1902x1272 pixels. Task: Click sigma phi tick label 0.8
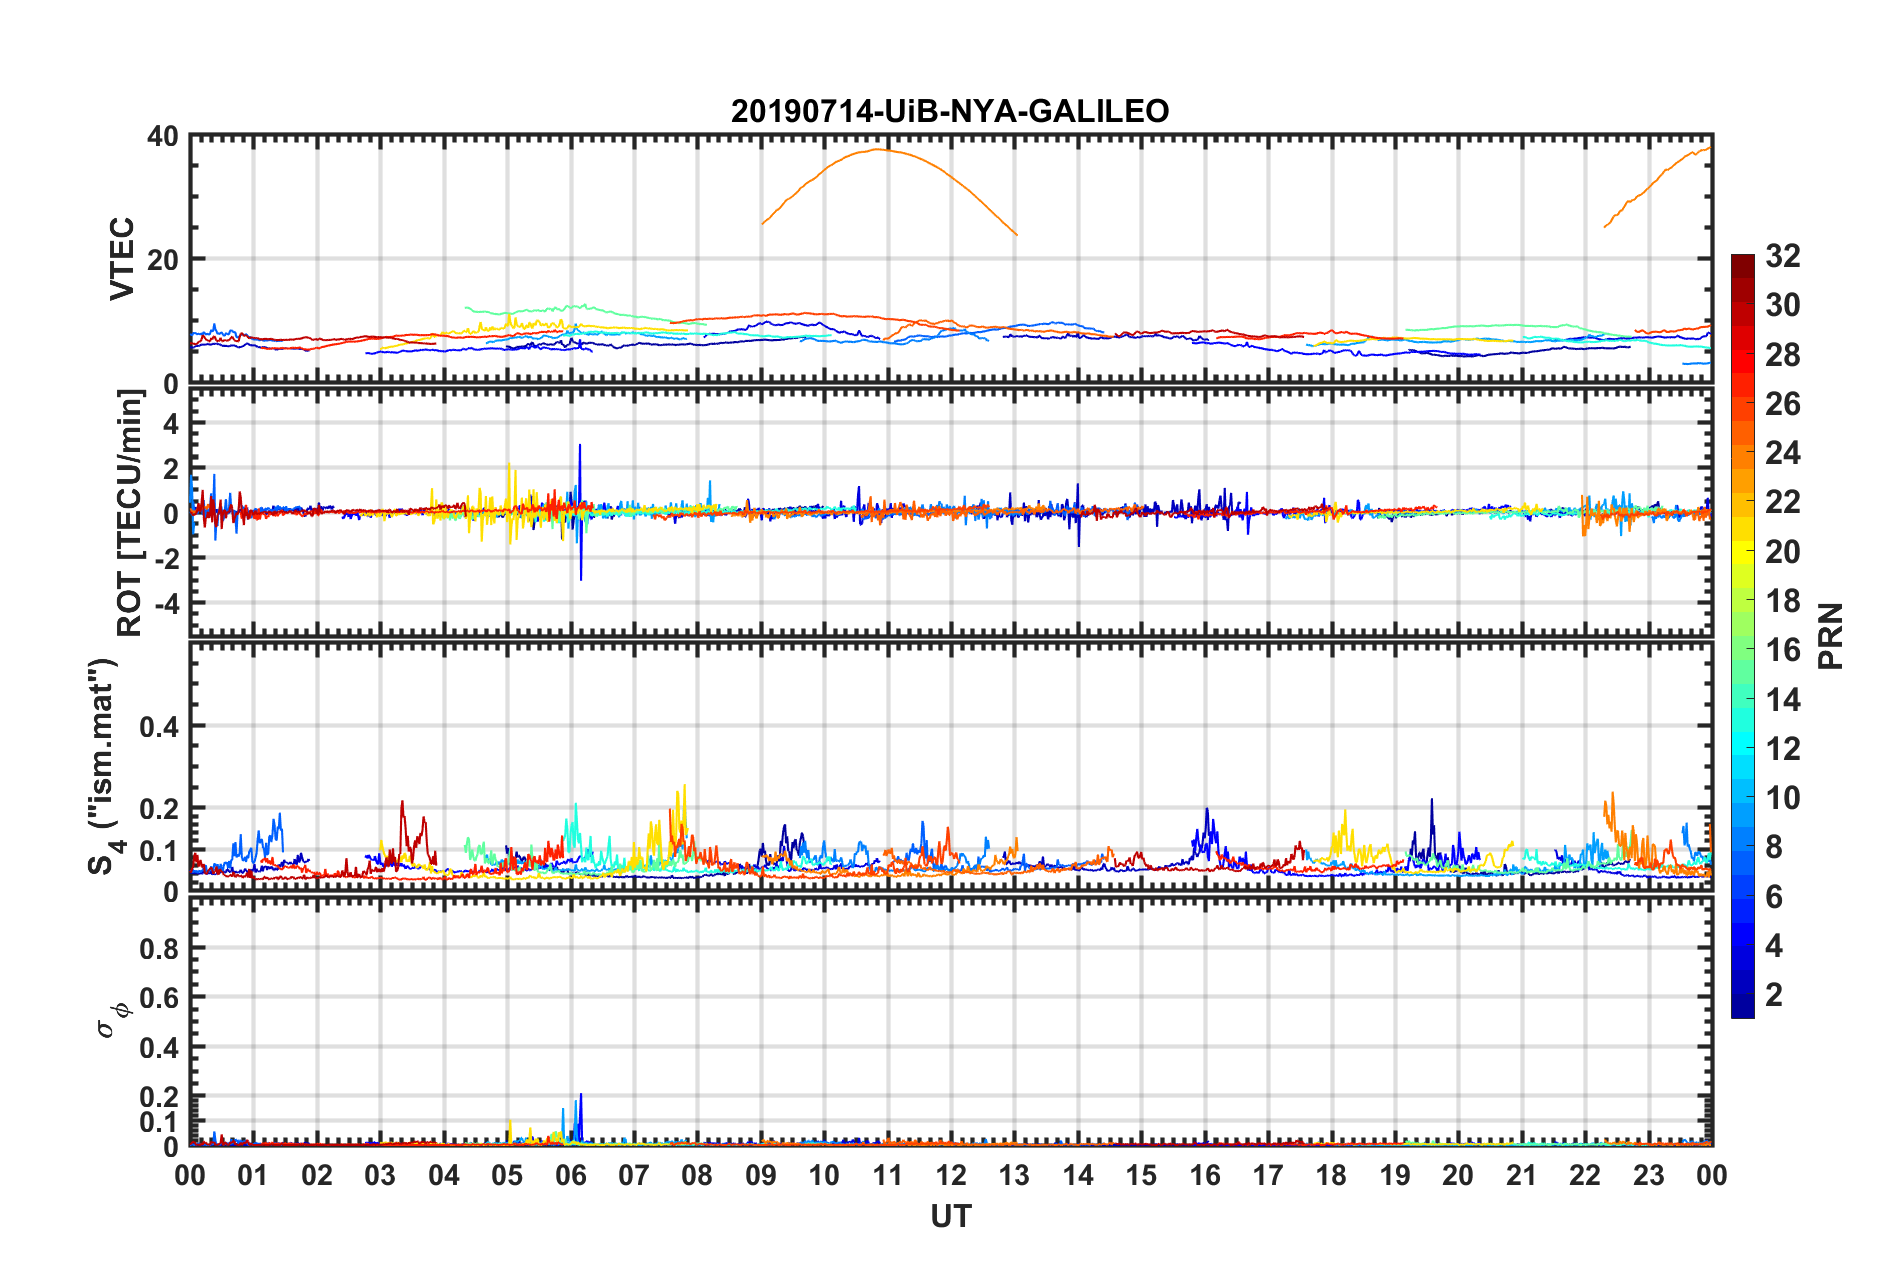tap(159, 948)
